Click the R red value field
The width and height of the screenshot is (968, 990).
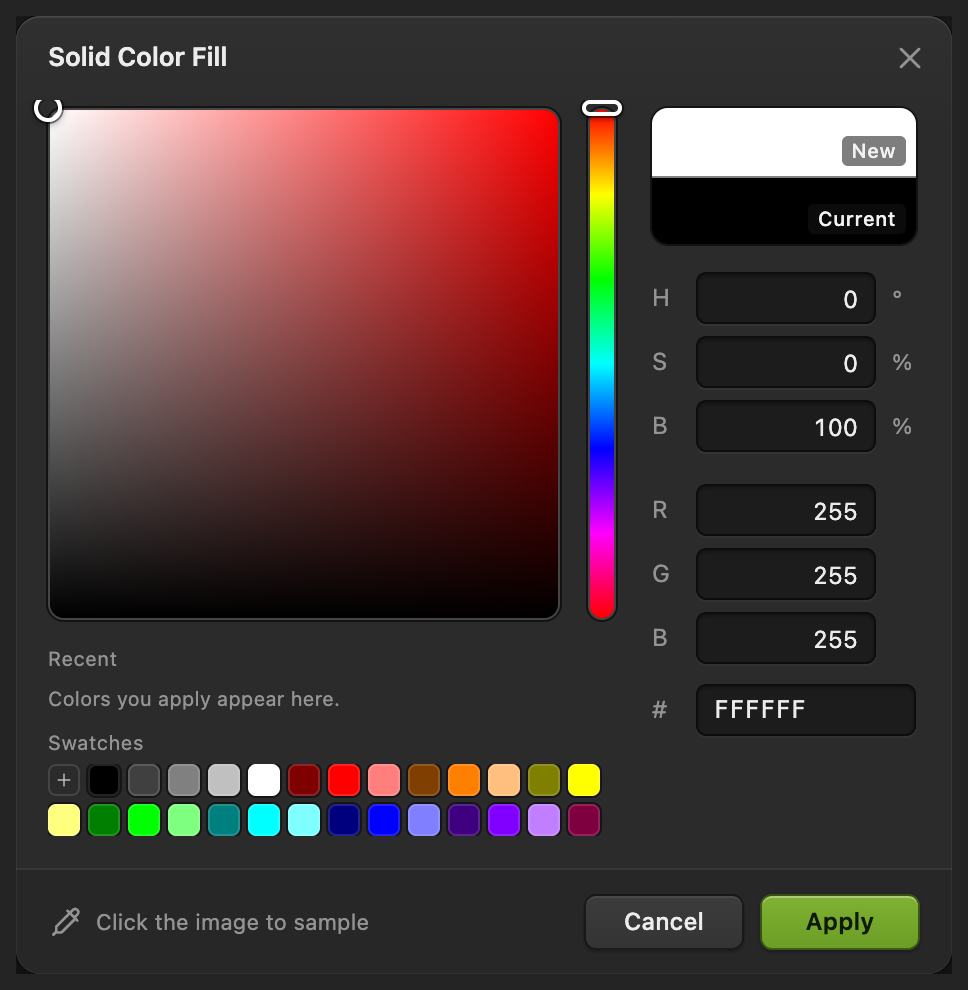[786, 510]
